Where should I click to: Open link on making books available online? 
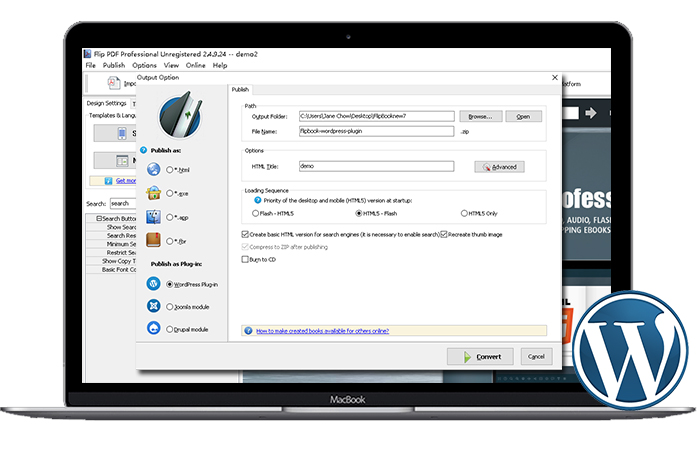pos(322,331)
